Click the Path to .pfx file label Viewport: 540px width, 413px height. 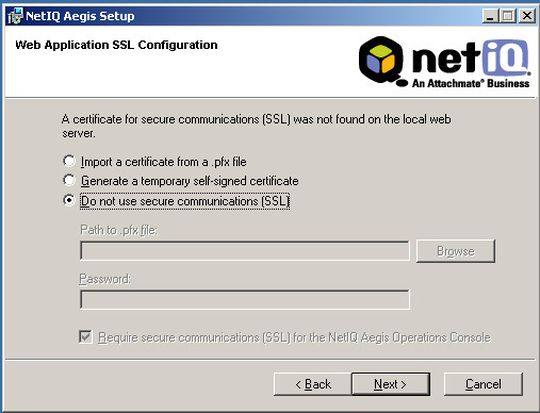tap(118, 230)
